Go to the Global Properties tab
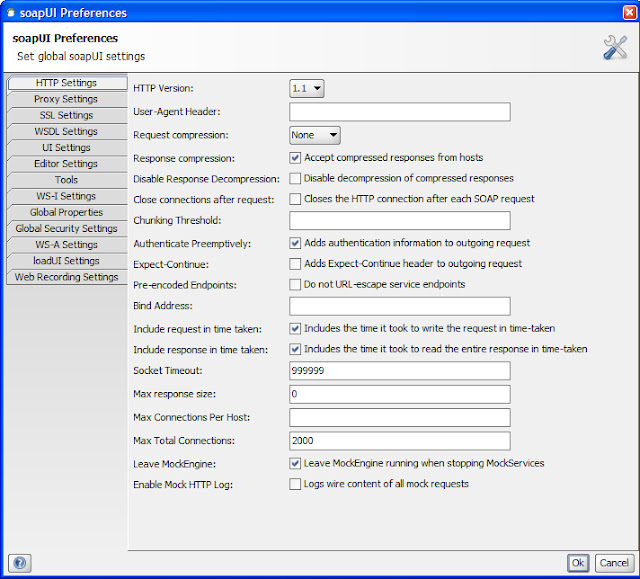 click(67, 212)
